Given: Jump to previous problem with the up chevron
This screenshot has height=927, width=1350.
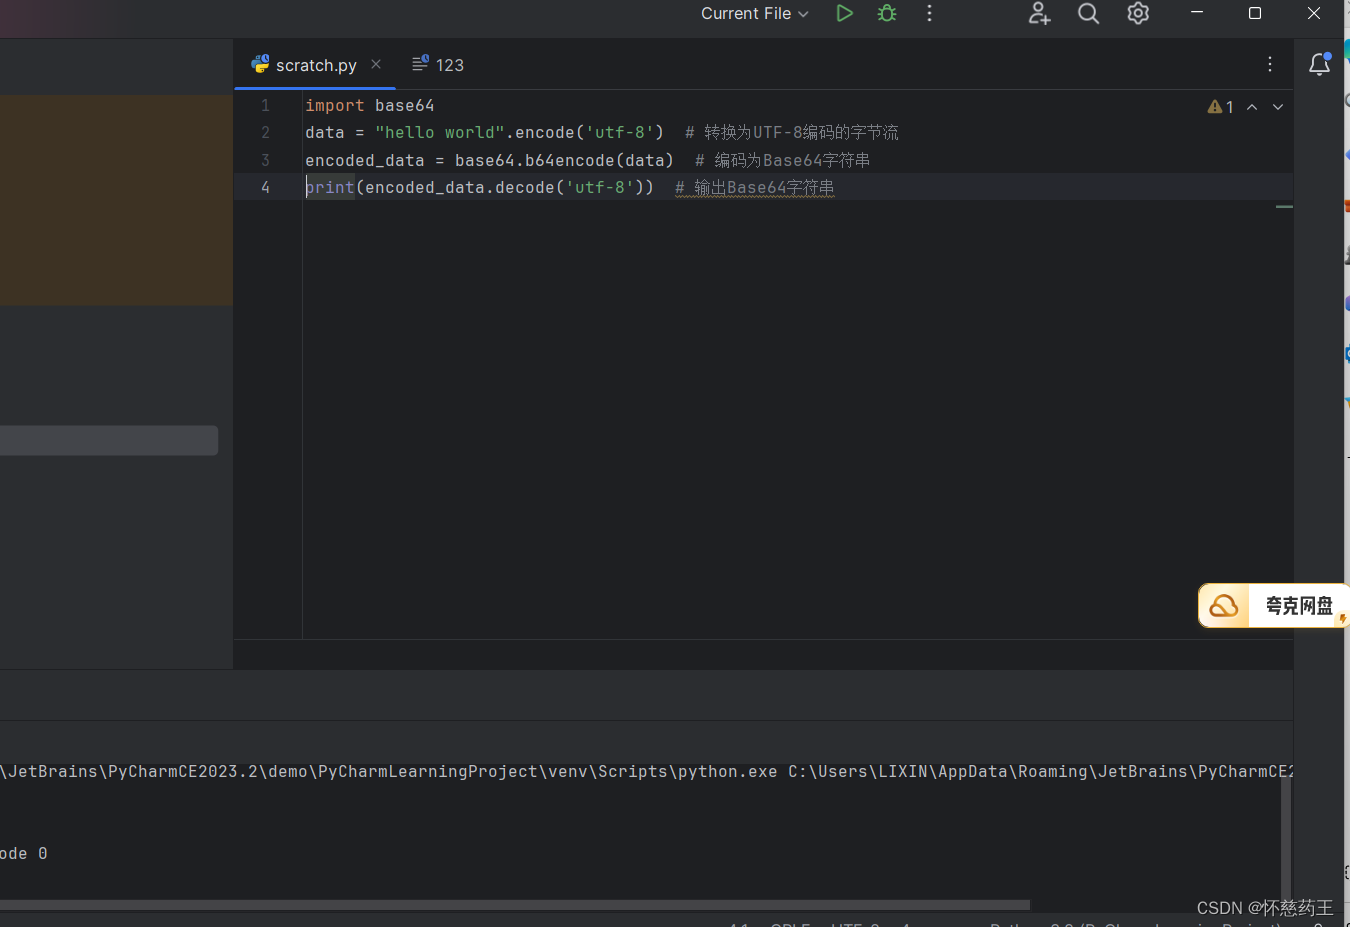Looking at the screenshot, I should click(1251, 106).
